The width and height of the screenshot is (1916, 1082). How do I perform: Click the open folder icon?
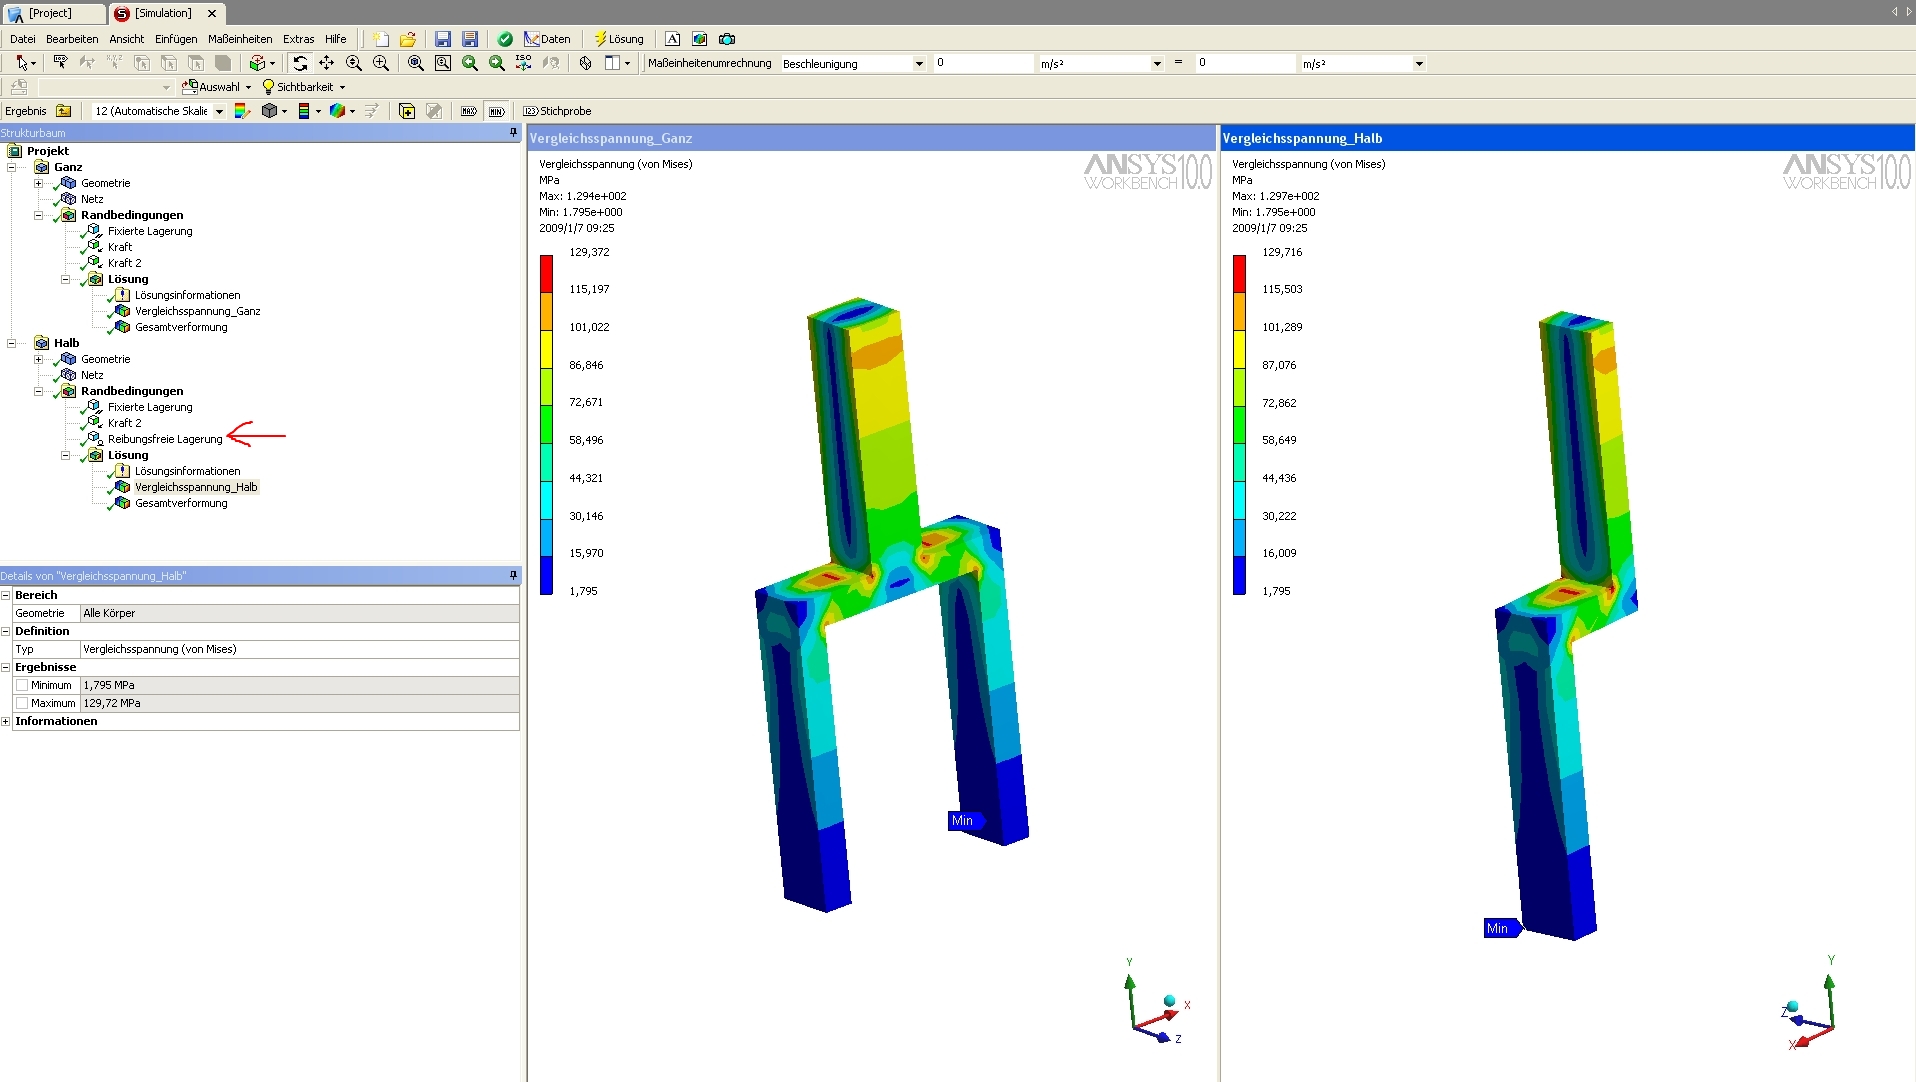[408, 39]
